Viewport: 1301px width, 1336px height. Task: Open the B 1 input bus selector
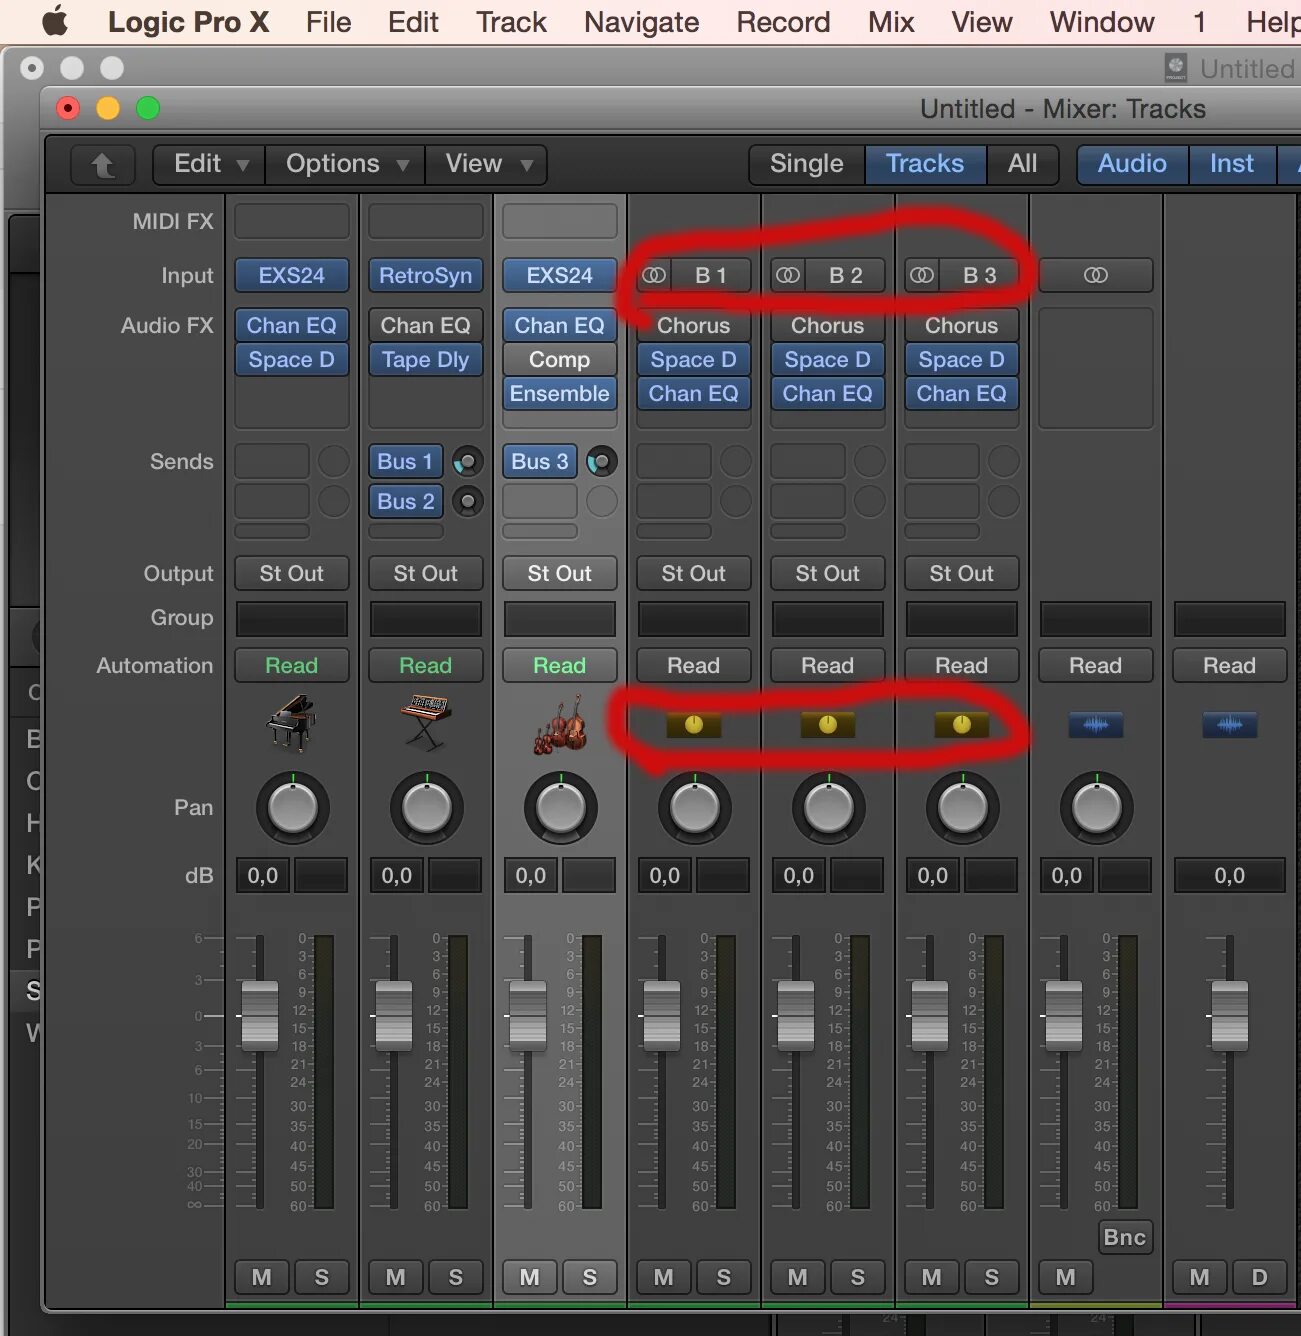pos(711,275)
